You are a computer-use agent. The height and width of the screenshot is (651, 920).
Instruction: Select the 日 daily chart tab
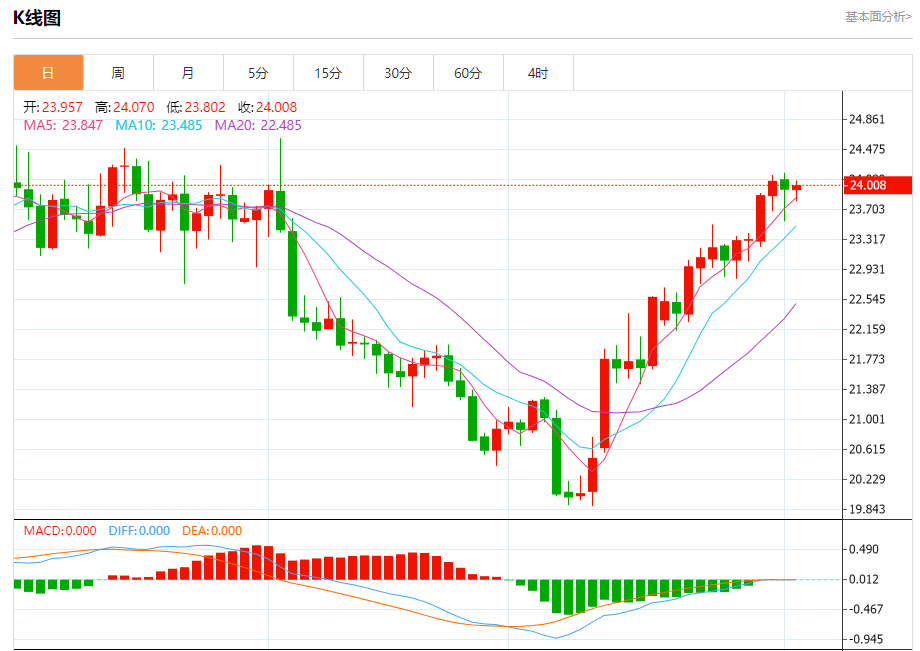tap(48, 73)
